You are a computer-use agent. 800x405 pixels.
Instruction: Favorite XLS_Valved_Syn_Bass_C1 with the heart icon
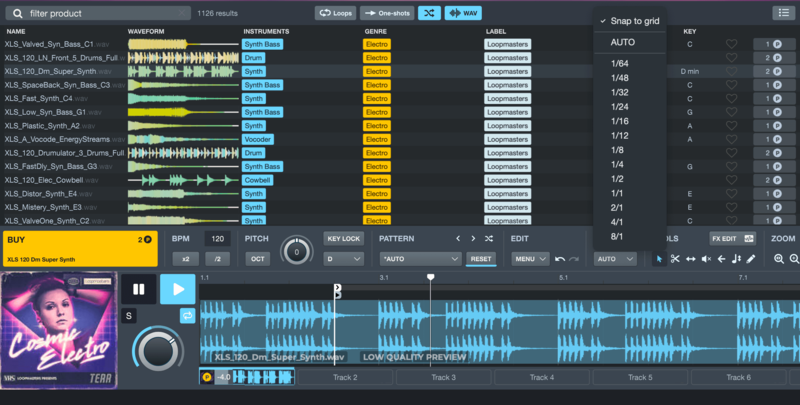click(732, 45)
